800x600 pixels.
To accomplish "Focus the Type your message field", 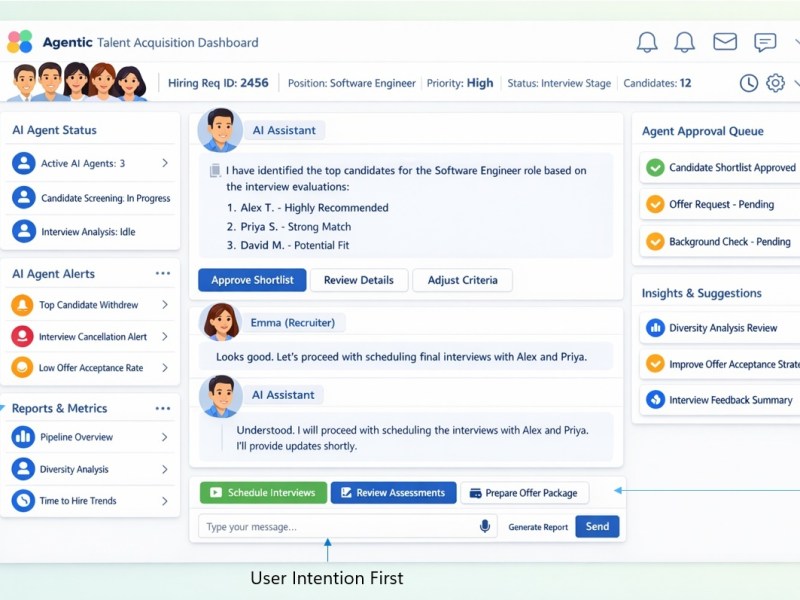I will [x=335, y=527].
